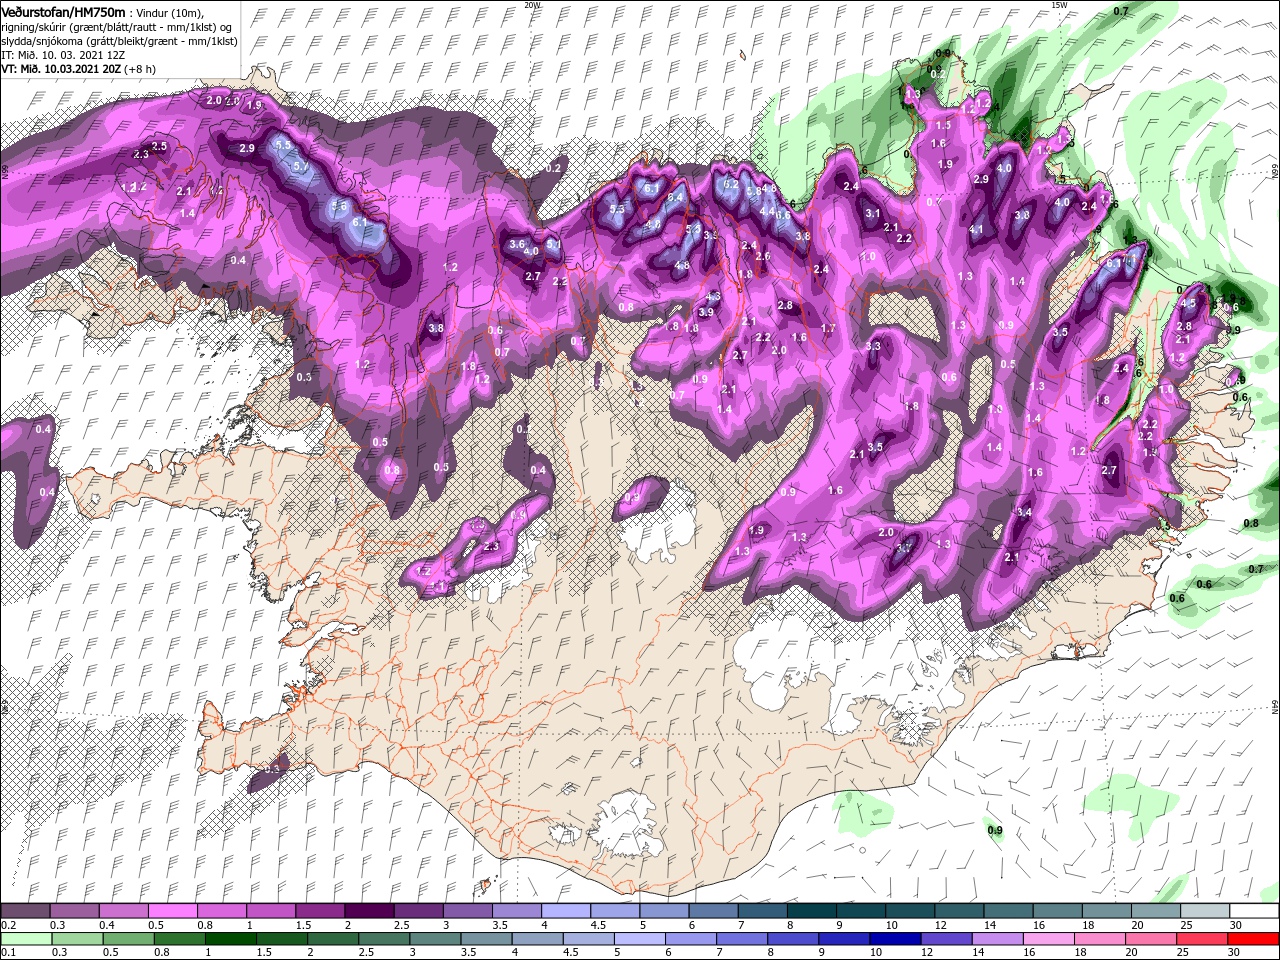Click the 0.7 value at the top edge near 15W
The height and width of the screenshot is (960, 1280).
coord(1121,11)
